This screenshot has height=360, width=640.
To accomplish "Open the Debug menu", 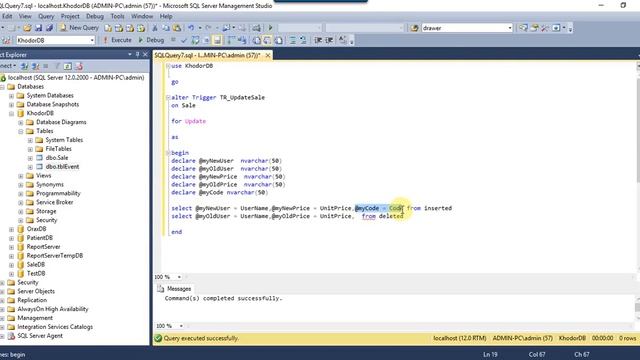I will coord(95,16).
